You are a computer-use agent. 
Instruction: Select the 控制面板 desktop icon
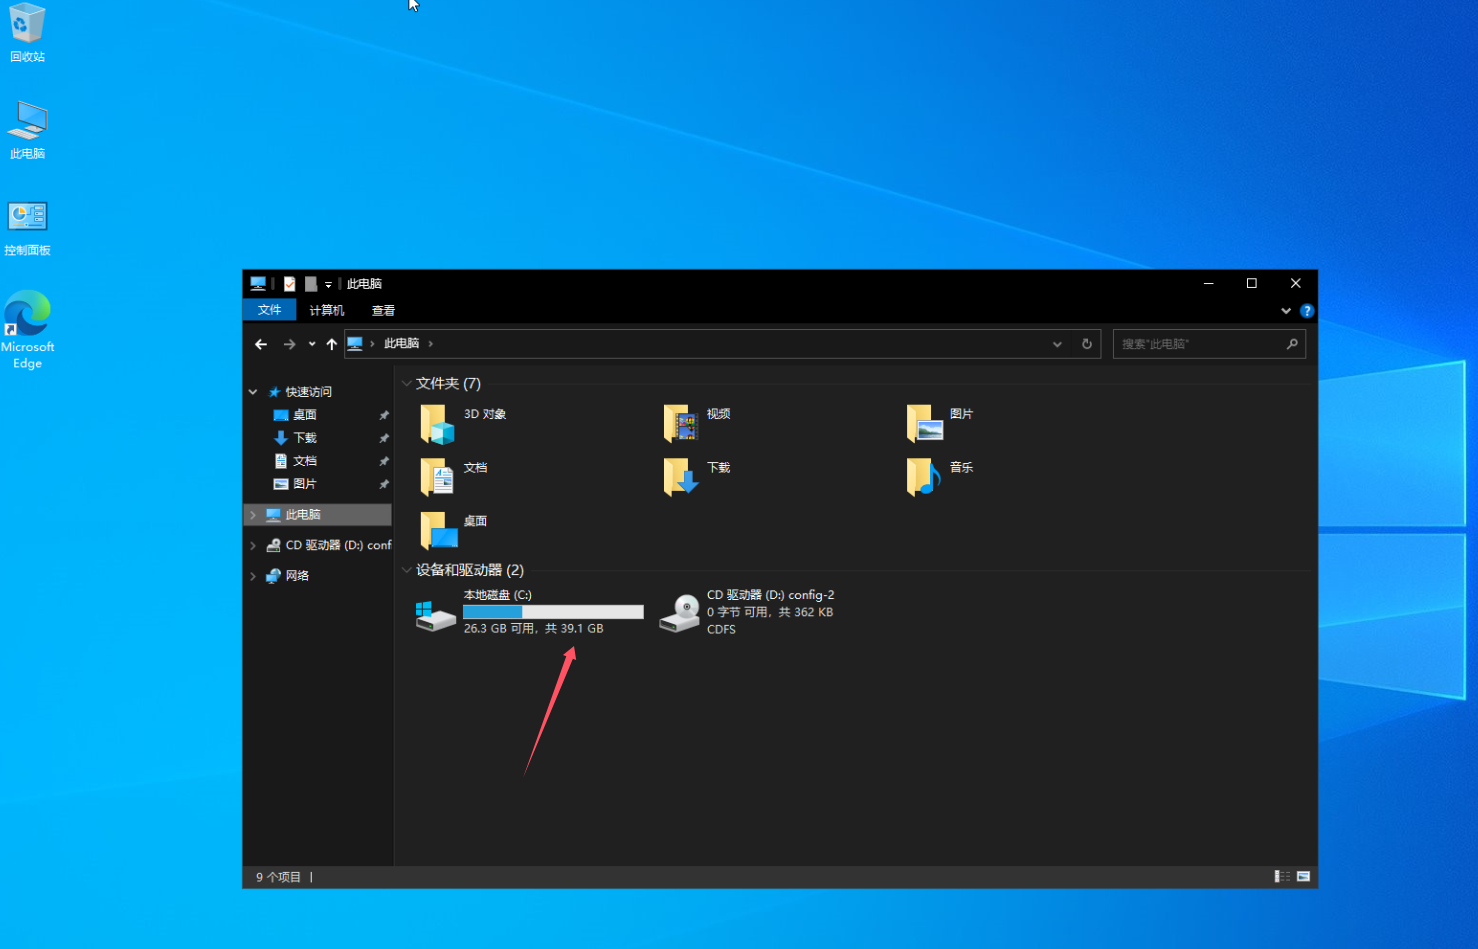[x=27, y=228]
